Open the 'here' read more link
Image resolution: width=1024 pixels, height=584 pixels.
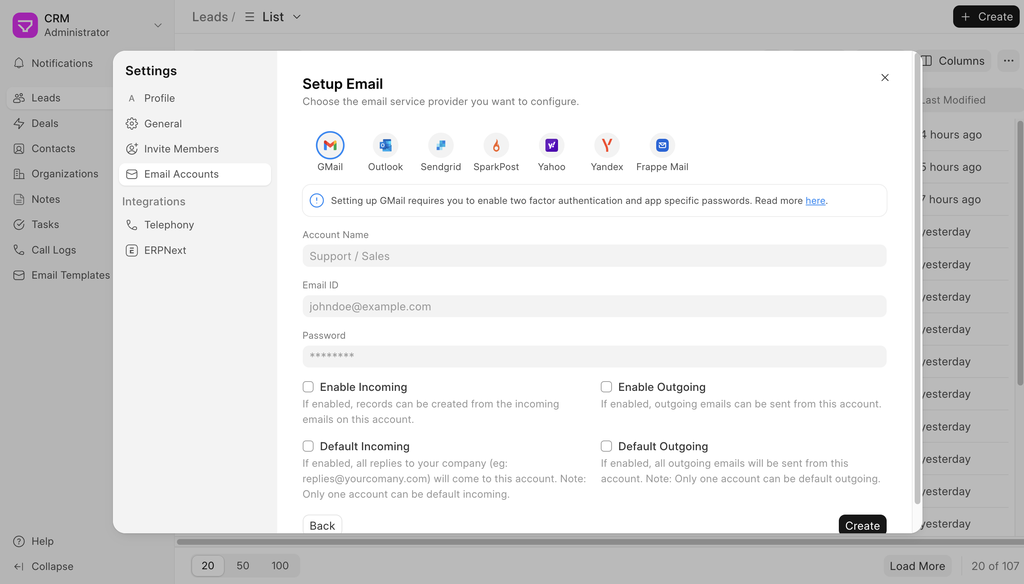pyautogui.click(x=815, y=201)
